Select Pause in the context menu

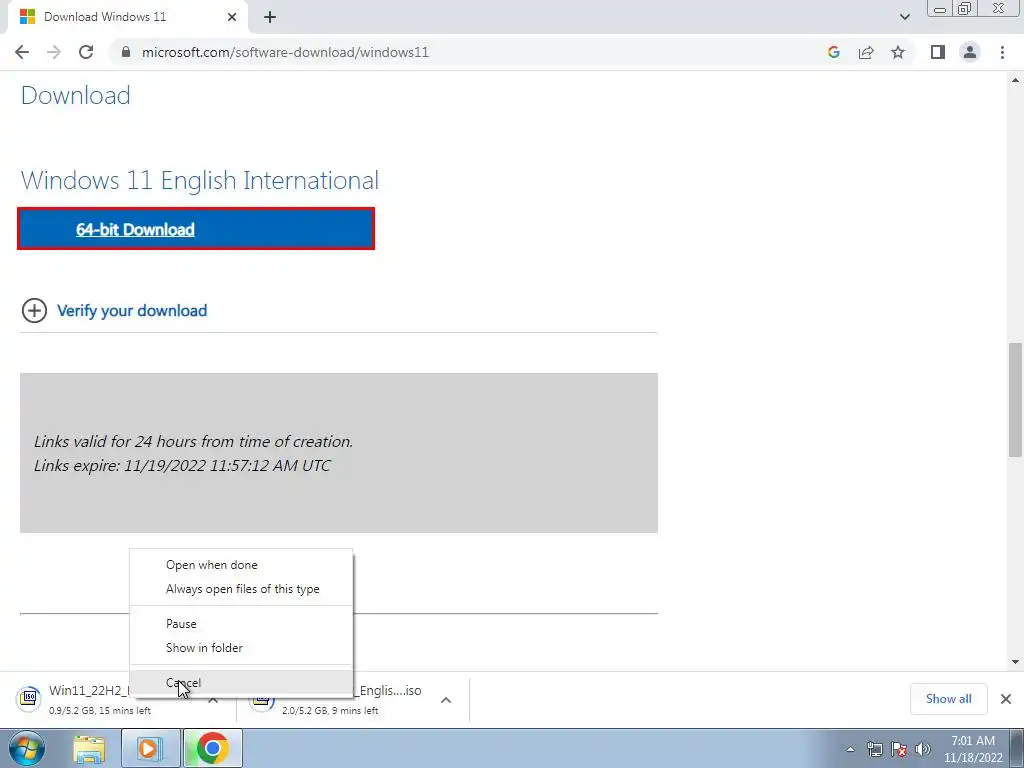(242, 624)
